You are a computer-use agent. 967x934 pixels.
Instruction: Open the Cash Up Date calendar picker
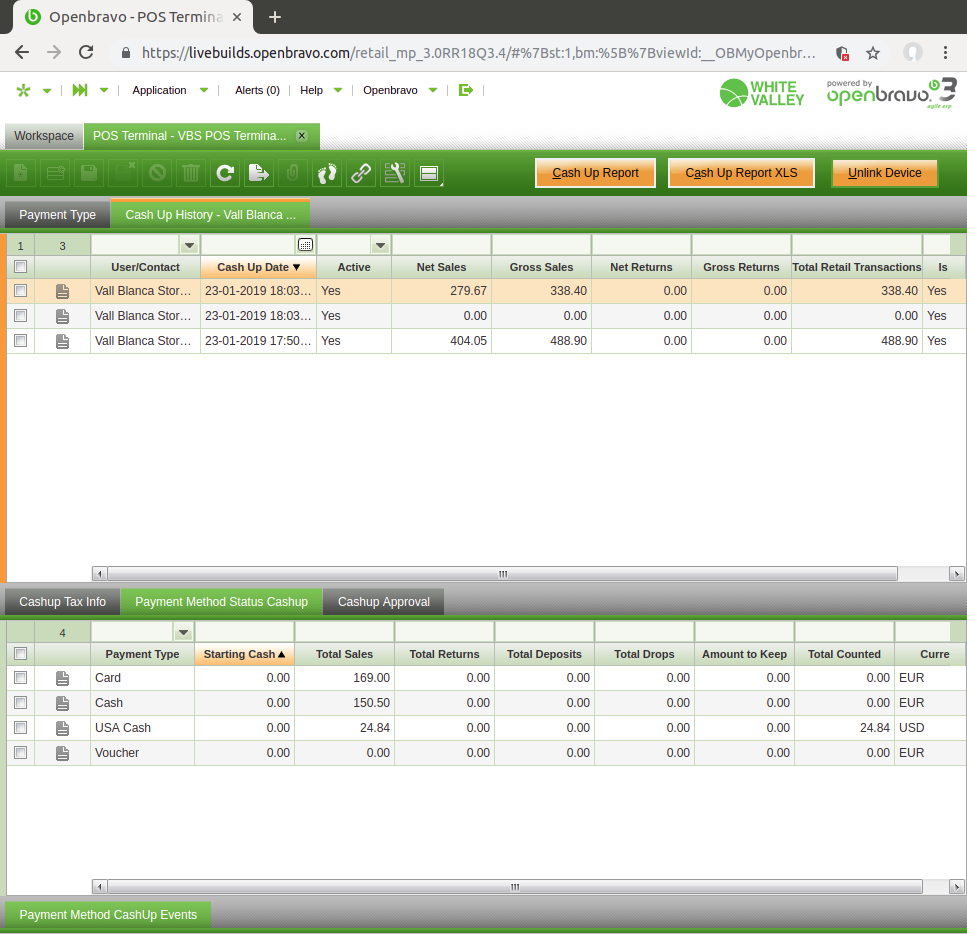click(306, 245)
